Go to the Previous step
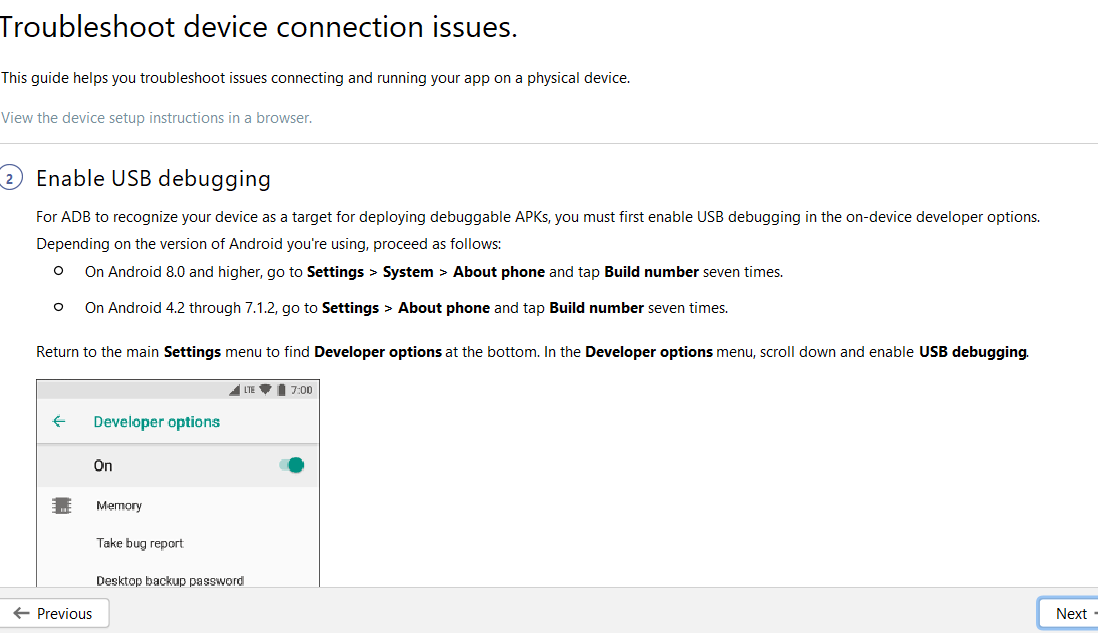 54,614
